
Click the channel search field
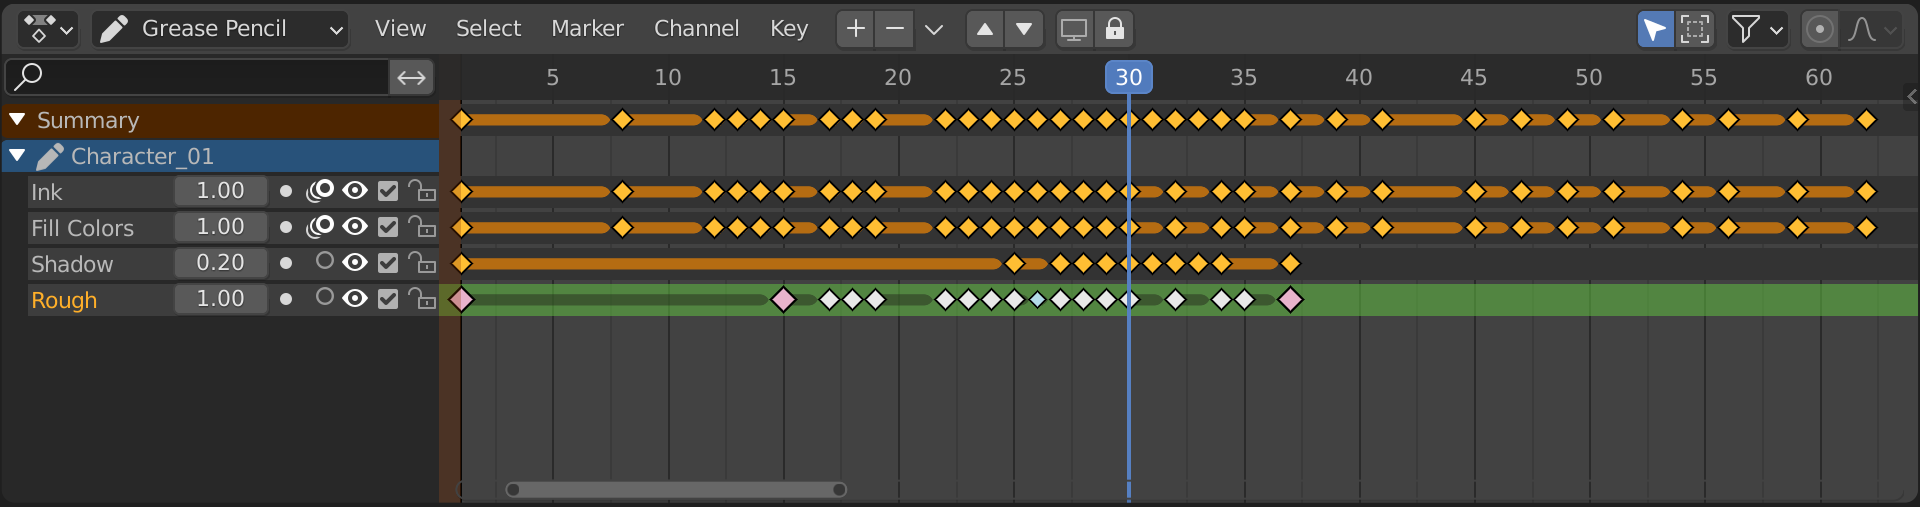click(200, 77)
